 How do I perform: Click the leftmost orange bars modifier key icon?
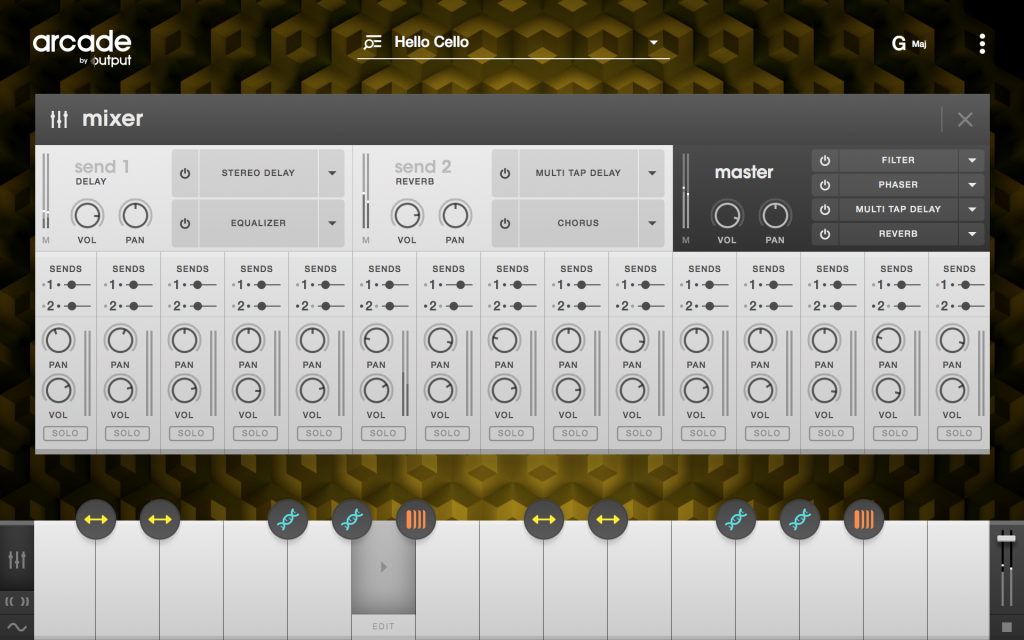416,520
